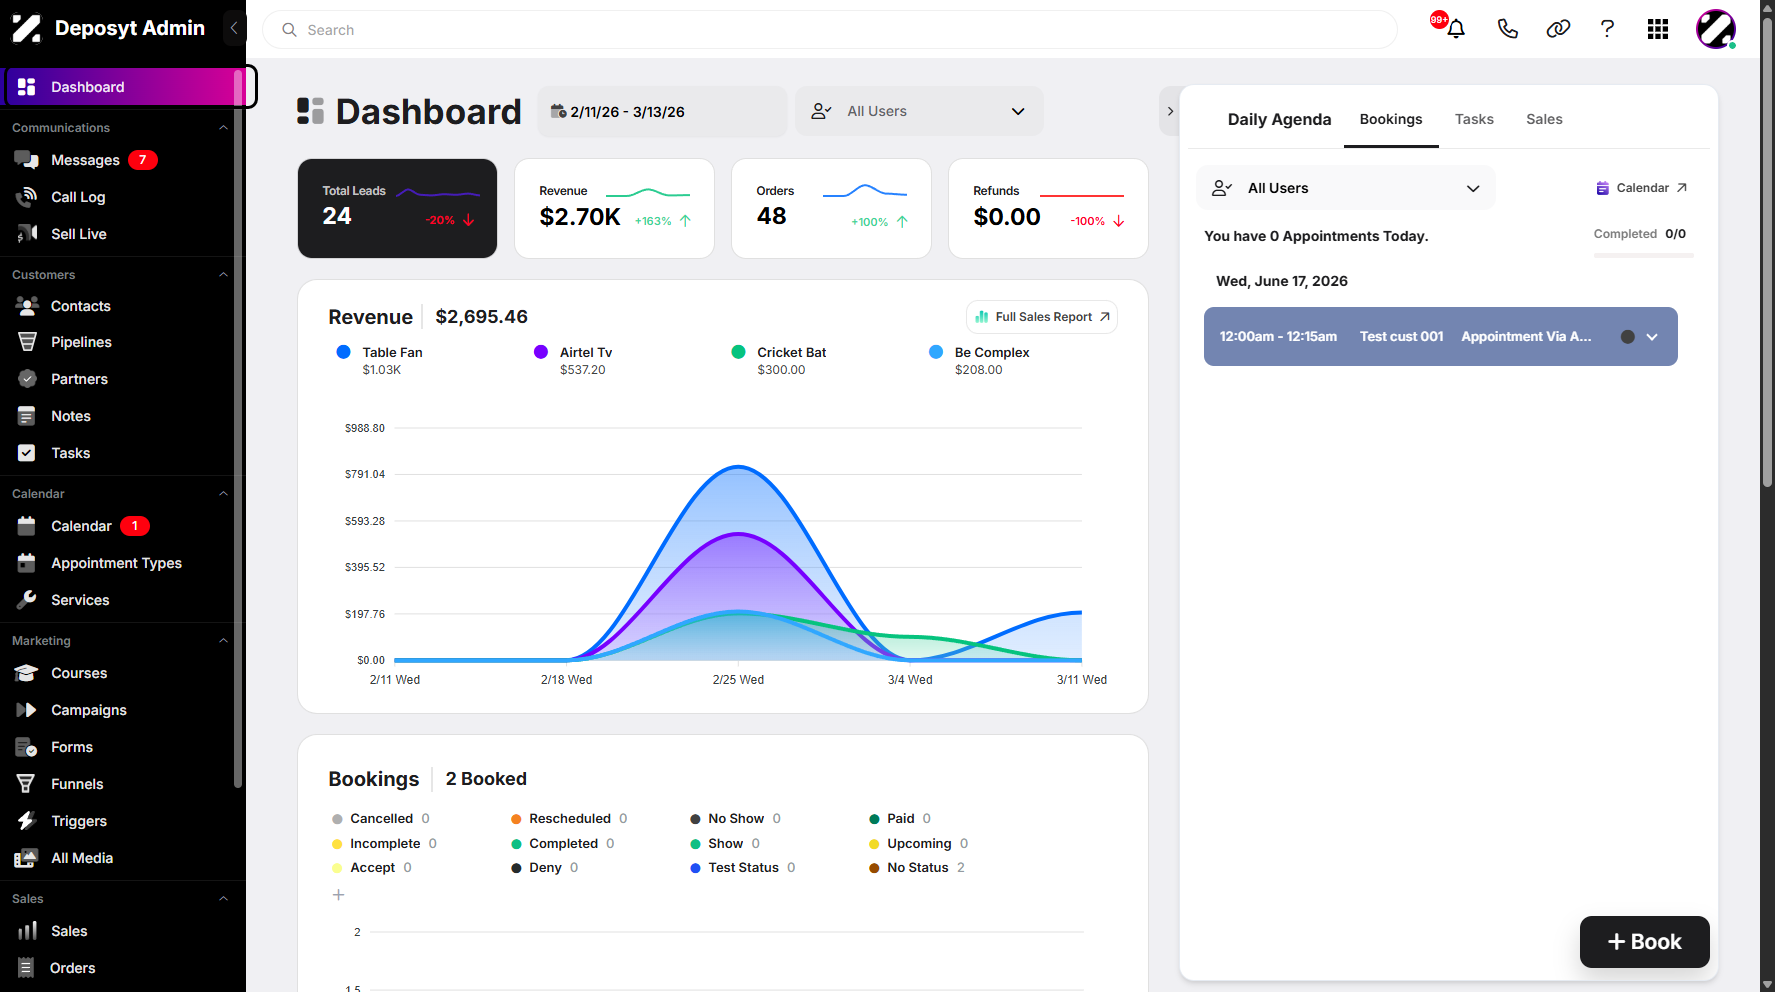Collapse the Communications section
Screen dimensions: 1775x992
pos(223,128)
